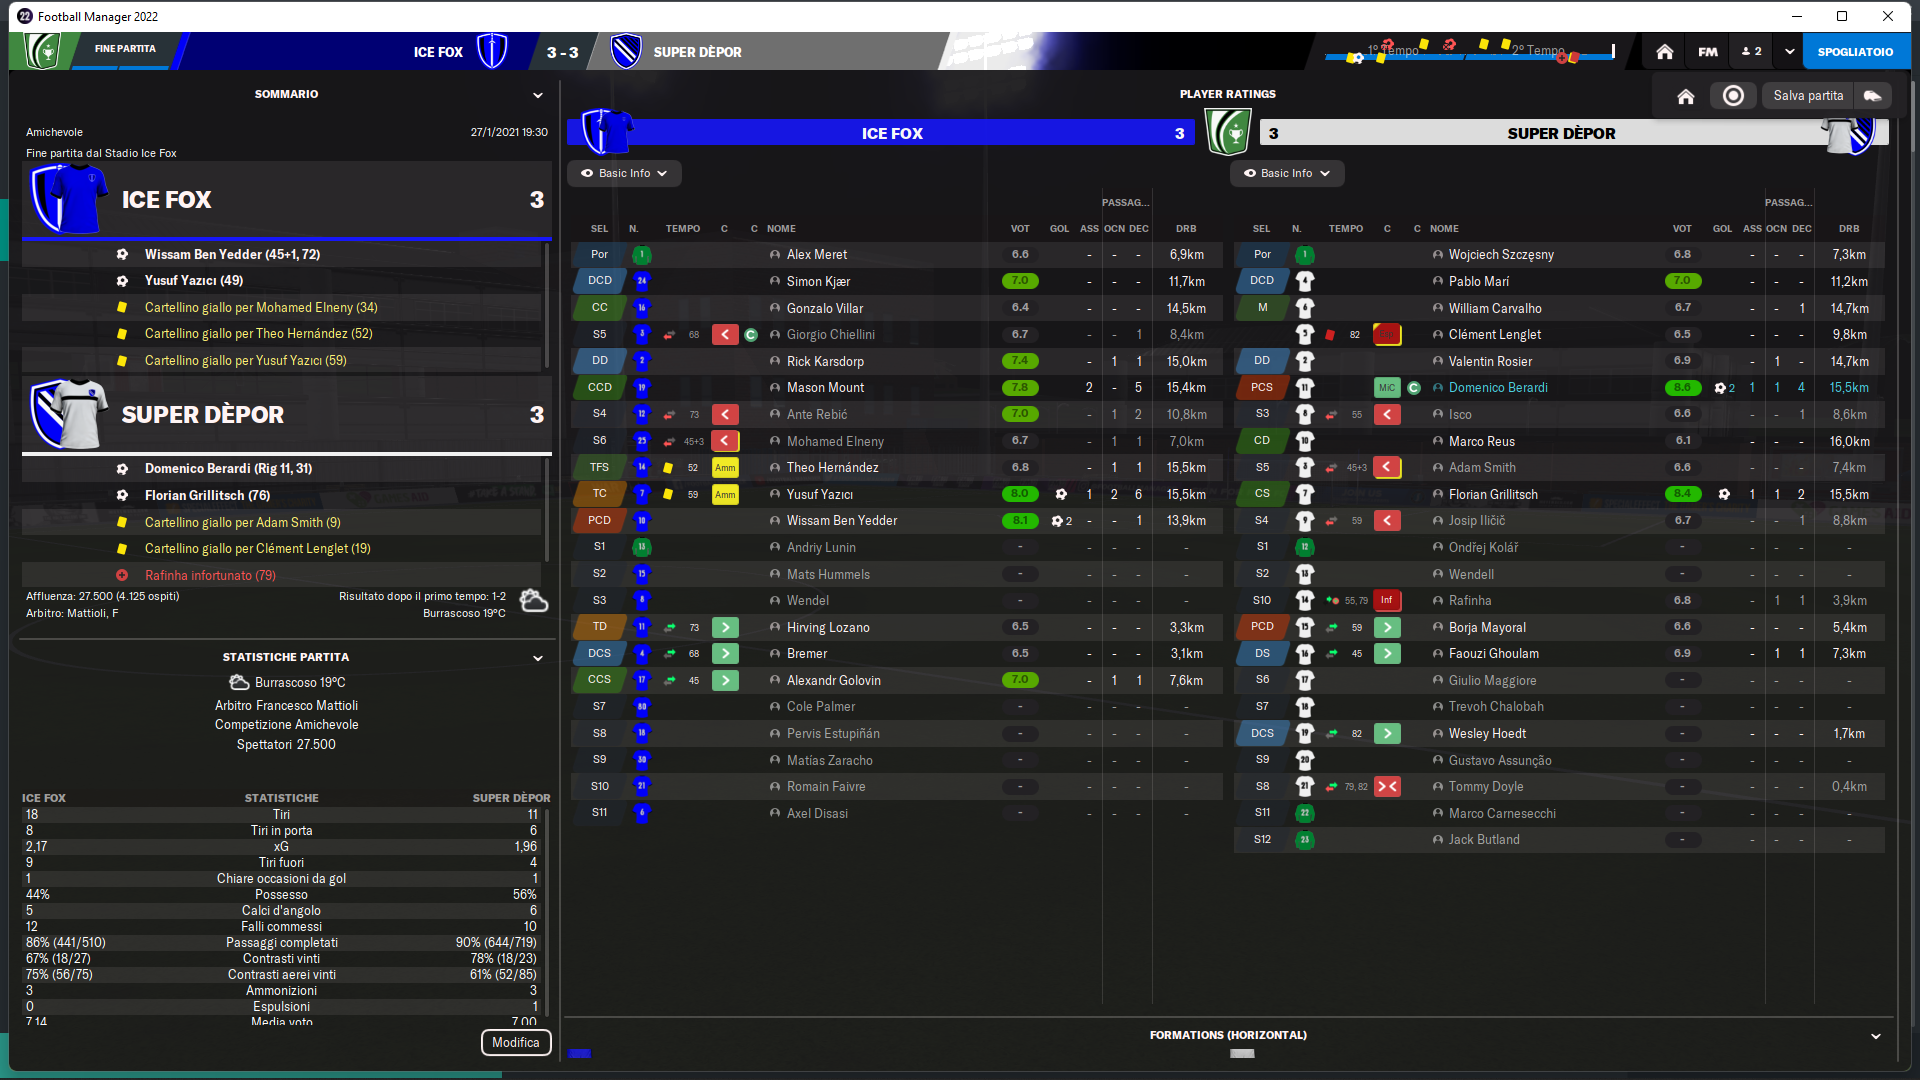The height and width of the screenshot is (1080, 1920).
Task: Expand the Sommario panel dropdown
Action: pos(538,96)
